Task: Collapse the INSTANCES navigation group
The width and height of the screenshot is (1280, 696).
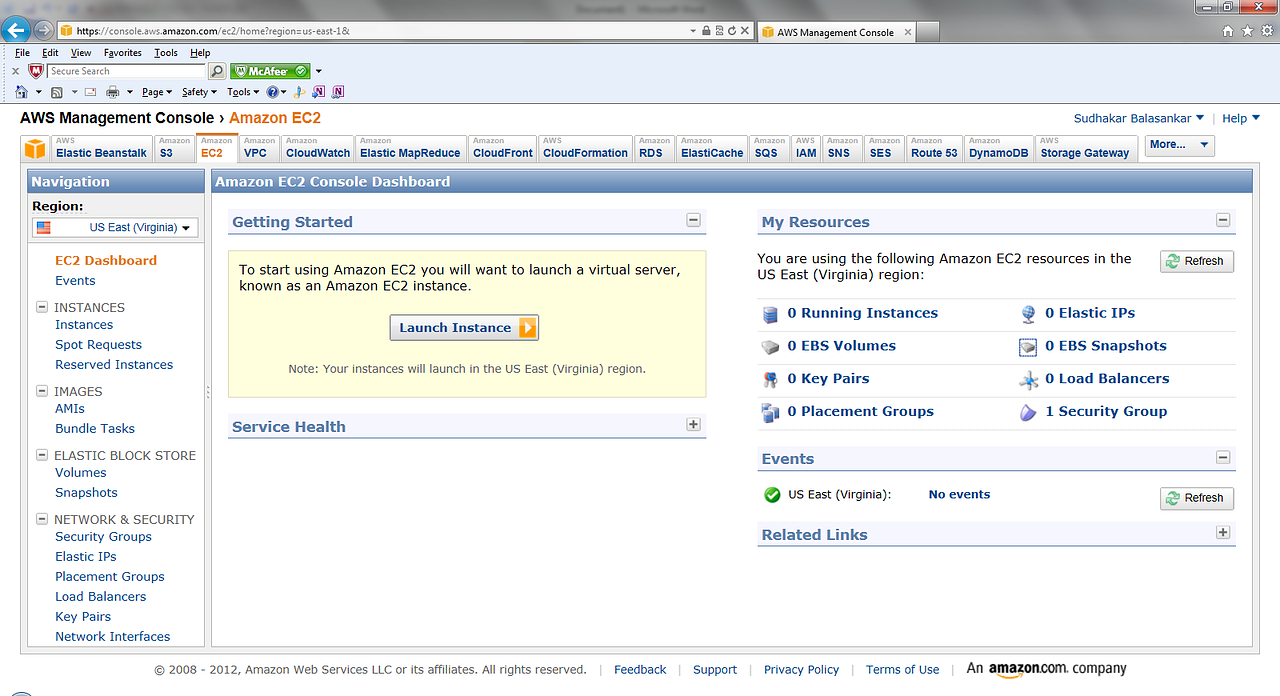Action: [42, 307]
